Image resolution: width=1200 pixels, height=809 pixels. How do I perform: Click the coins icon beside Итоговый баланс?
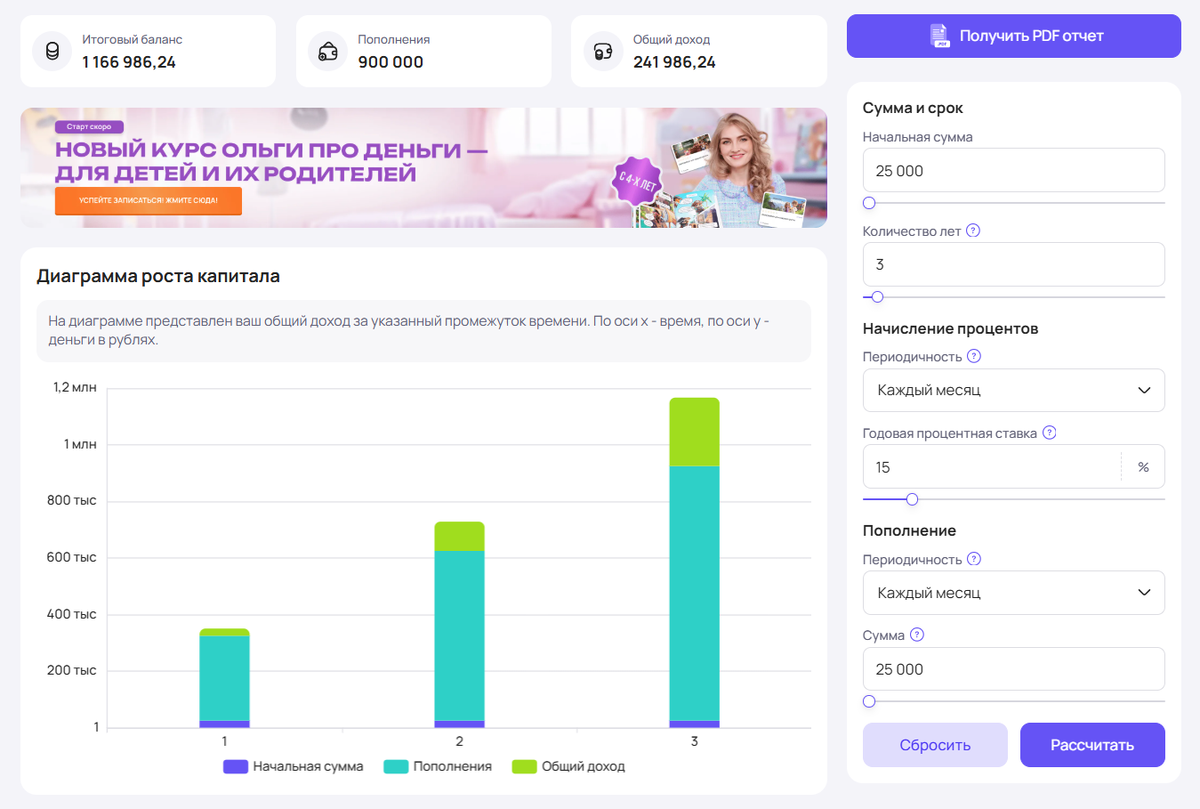52,51
